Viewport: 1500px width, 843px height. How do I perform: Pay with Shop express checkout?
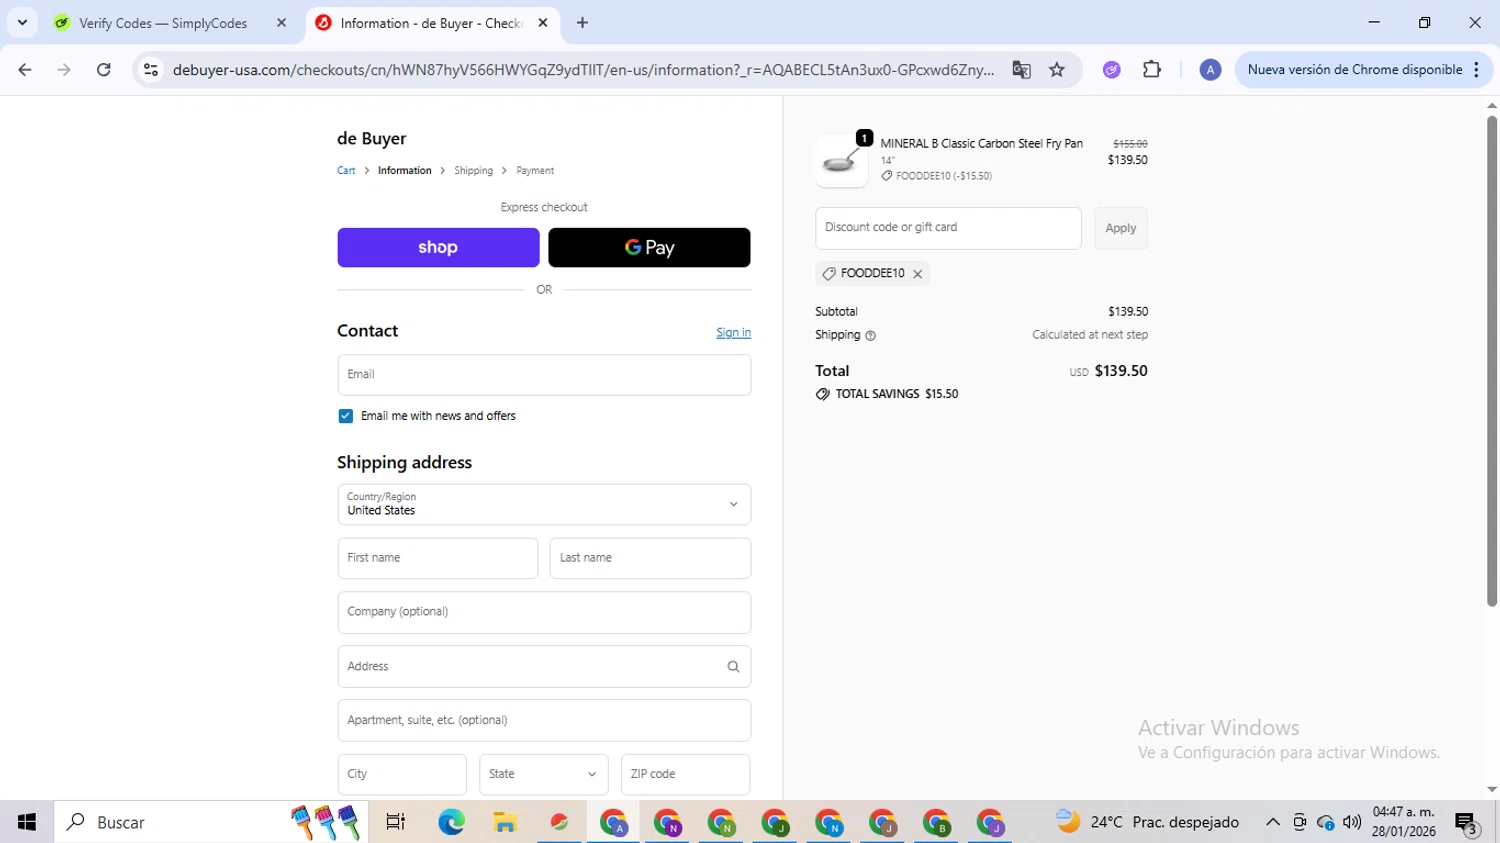click(x=438, y=248)
